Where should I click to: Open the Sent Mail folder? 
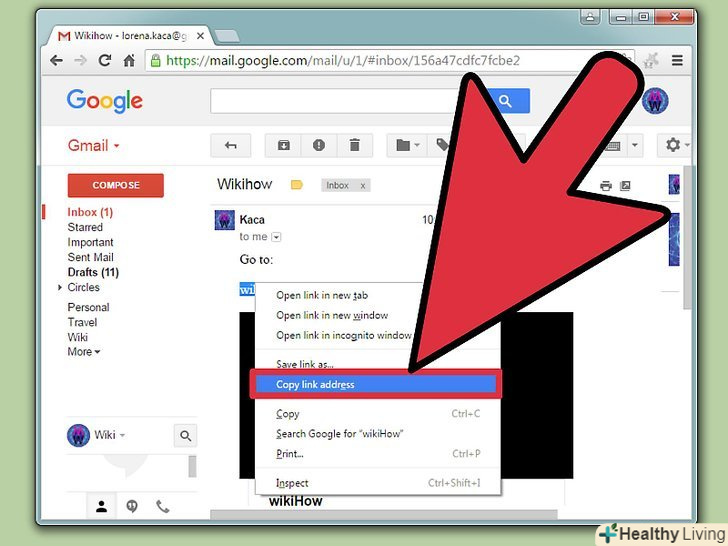(90, 257)
